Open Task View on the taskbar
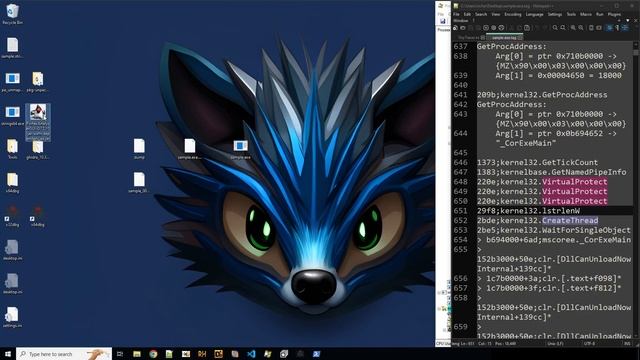The width and height of the screenshot is (640, 360). pos(120,354)
